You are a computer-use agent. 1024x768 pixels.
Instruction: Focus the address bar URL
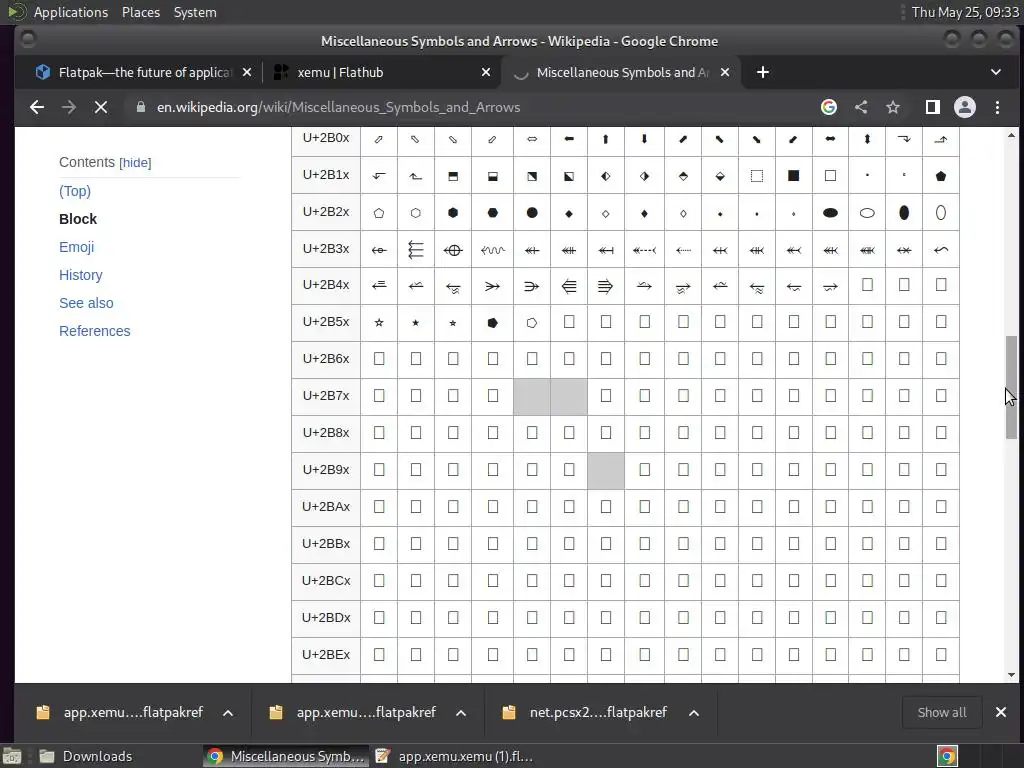click(338, 107)
